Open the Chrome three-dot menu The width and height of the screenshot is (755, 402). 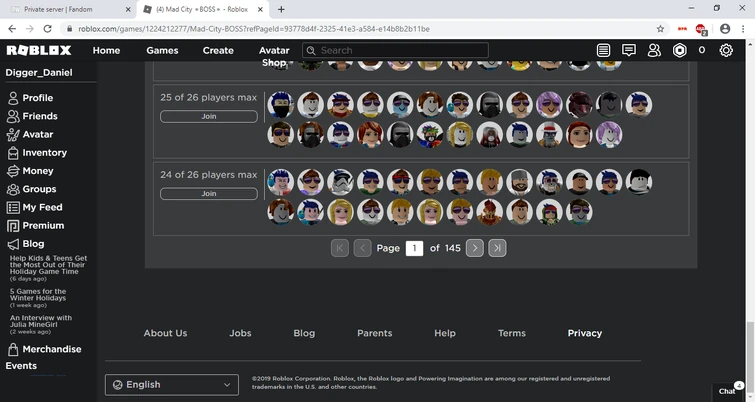point(743,29)
